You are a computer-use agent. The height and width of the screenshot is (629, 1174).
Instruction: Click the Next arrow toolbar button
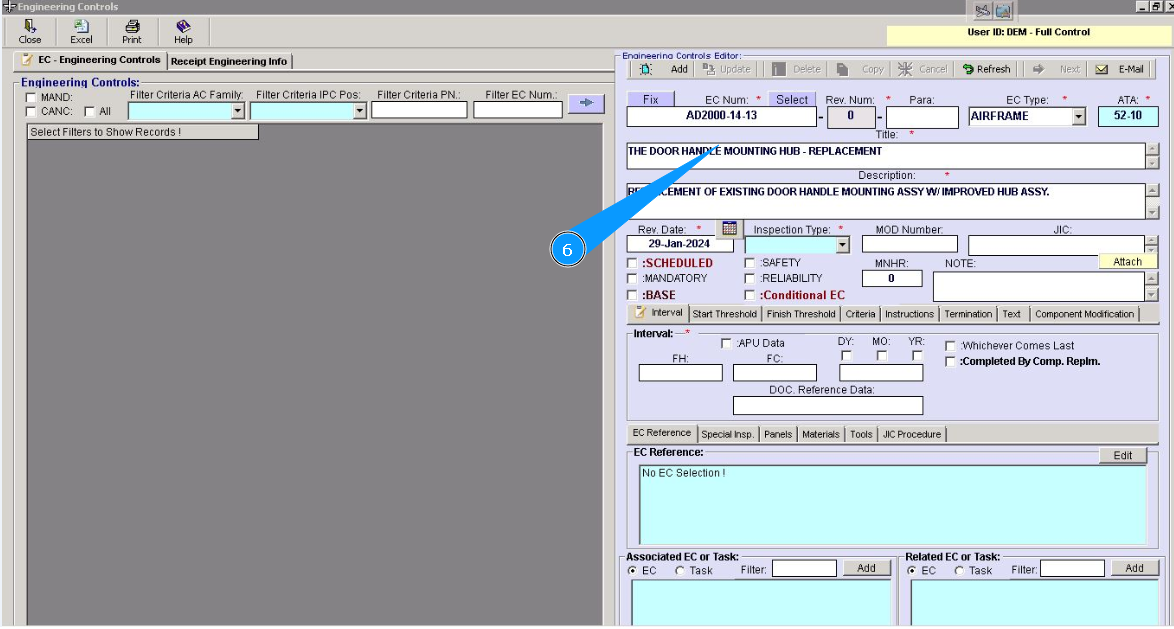[x=1056, y=69]
